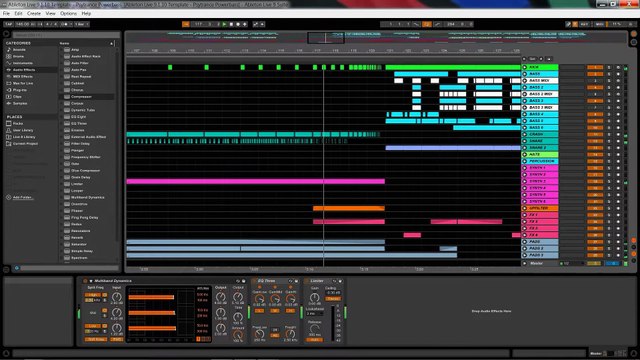This screenshot has width=640, height=360.
Task: Adjust Multiband Dynamics Amount knob
Action: tap(238, 334)
